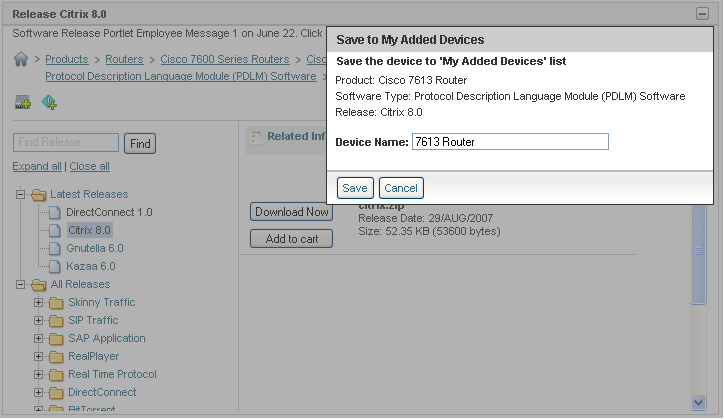Click into the Find Release search box
Viewport: 724px width, 420px height.
(x=66, y=143)
